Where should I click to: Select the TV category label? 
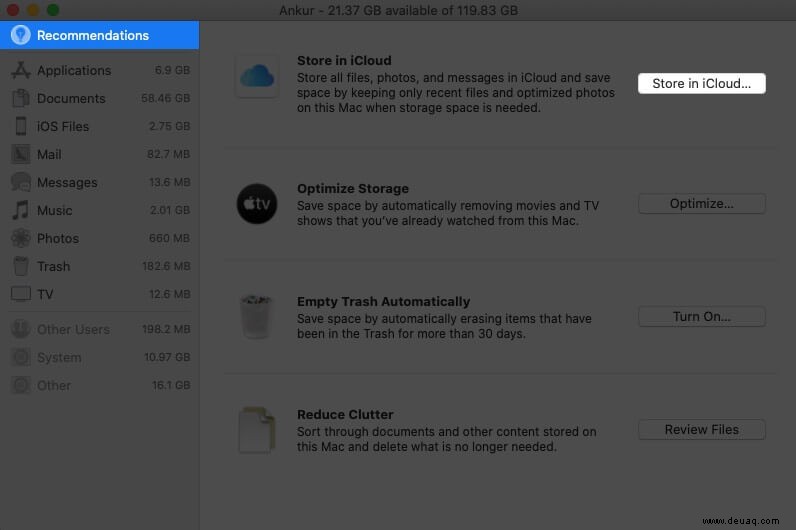45,294
